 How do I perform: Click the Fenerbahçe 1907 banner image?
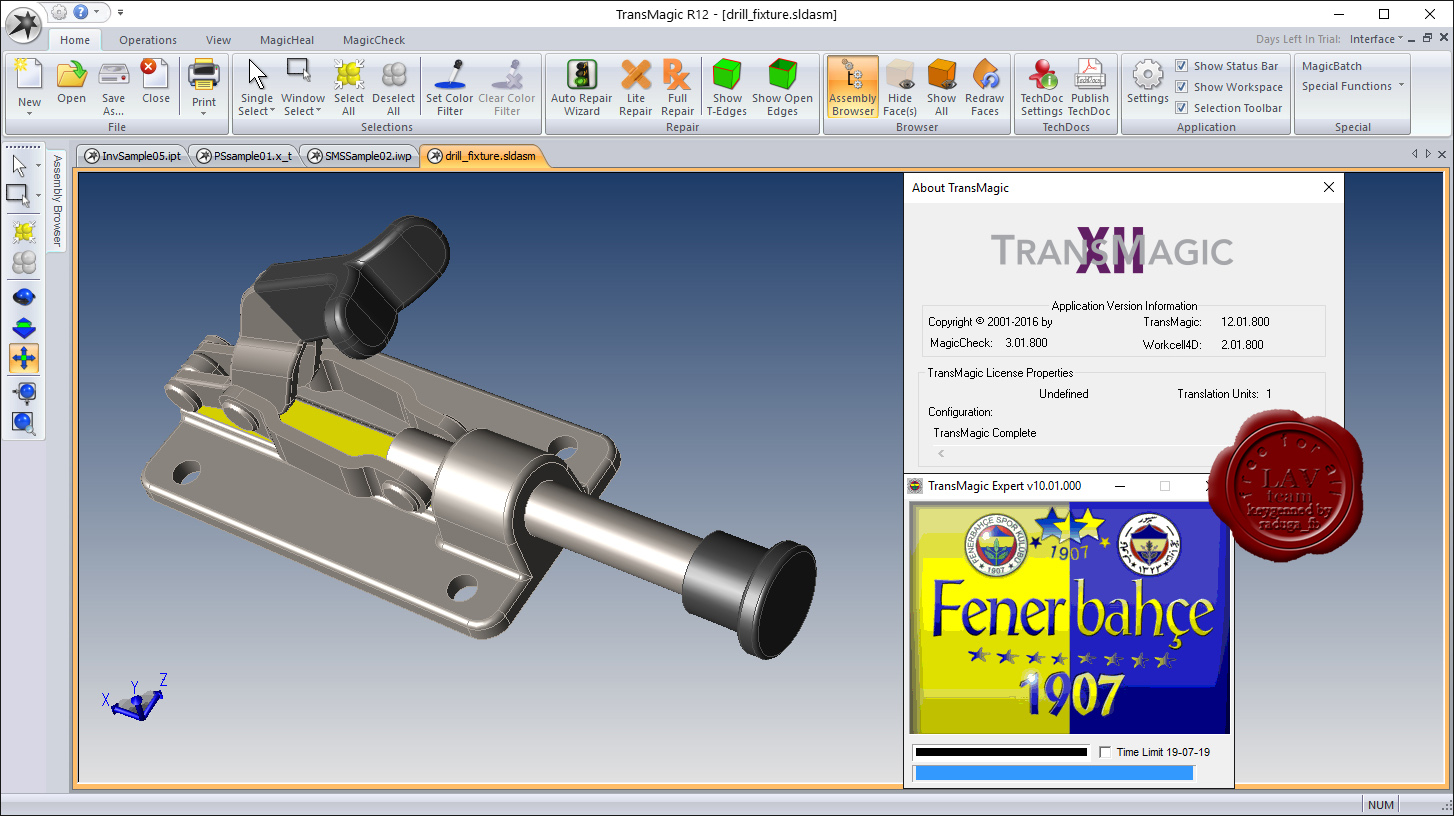point(1069,618)
